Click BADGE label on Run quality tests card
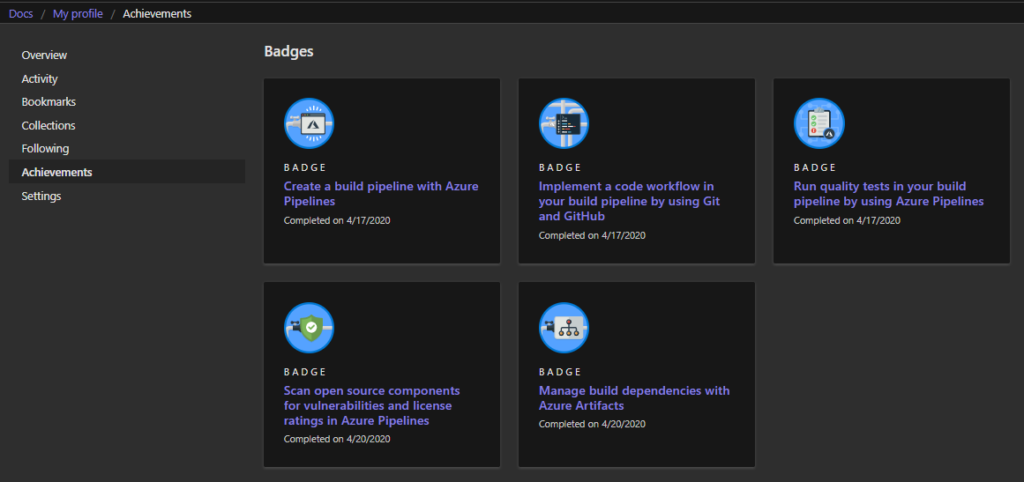This screenshot has height=482, width=1024. pyautogui.click(x=815, y=168)
